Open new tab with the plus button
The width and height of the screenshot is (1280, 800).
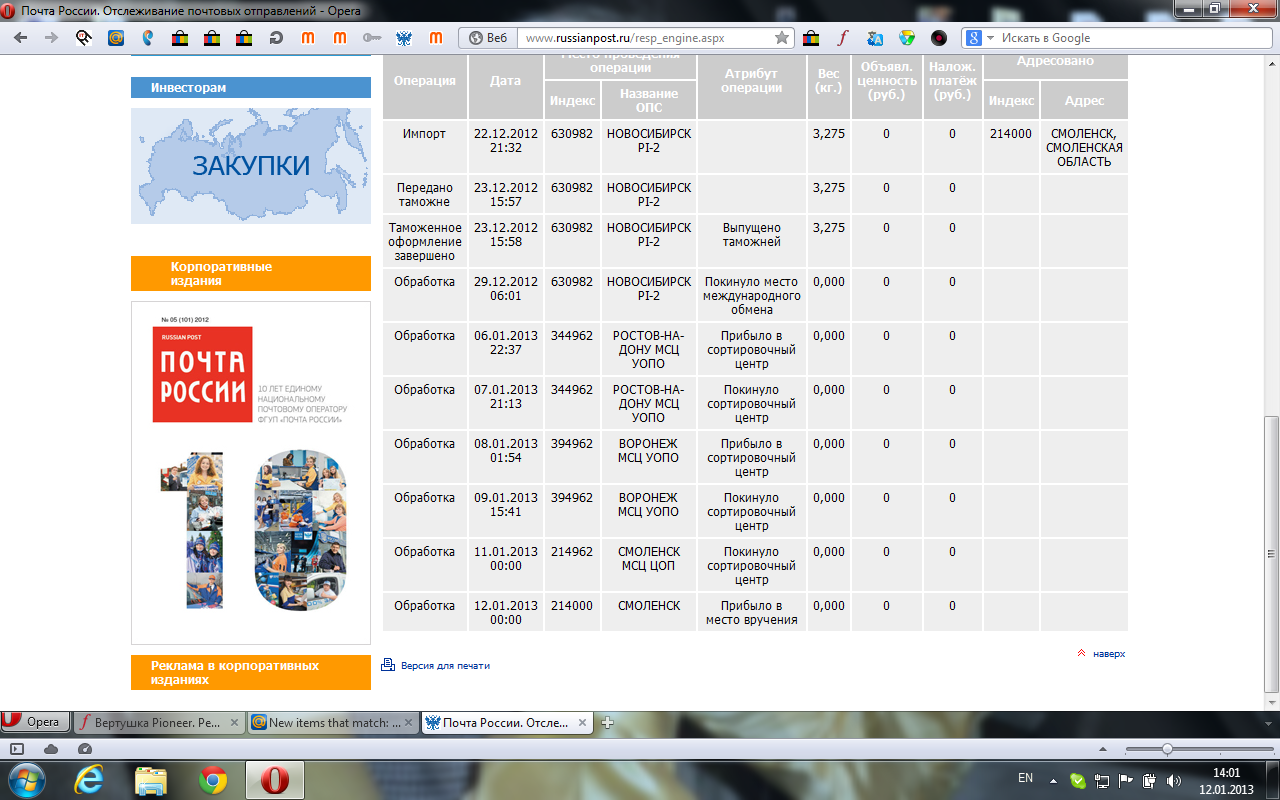point(607,722)
